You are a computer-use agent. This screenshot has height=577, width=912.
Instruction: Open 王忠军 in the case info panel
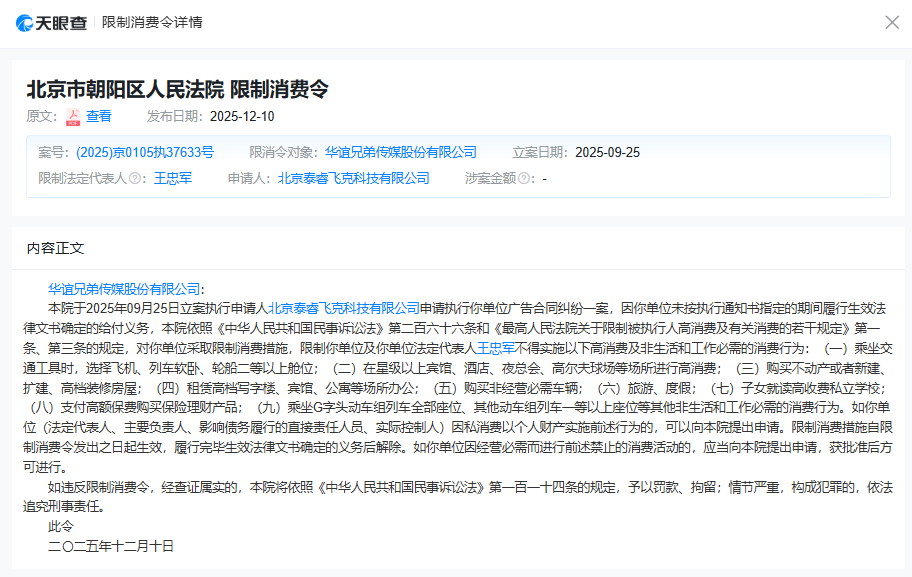[172, 178]
